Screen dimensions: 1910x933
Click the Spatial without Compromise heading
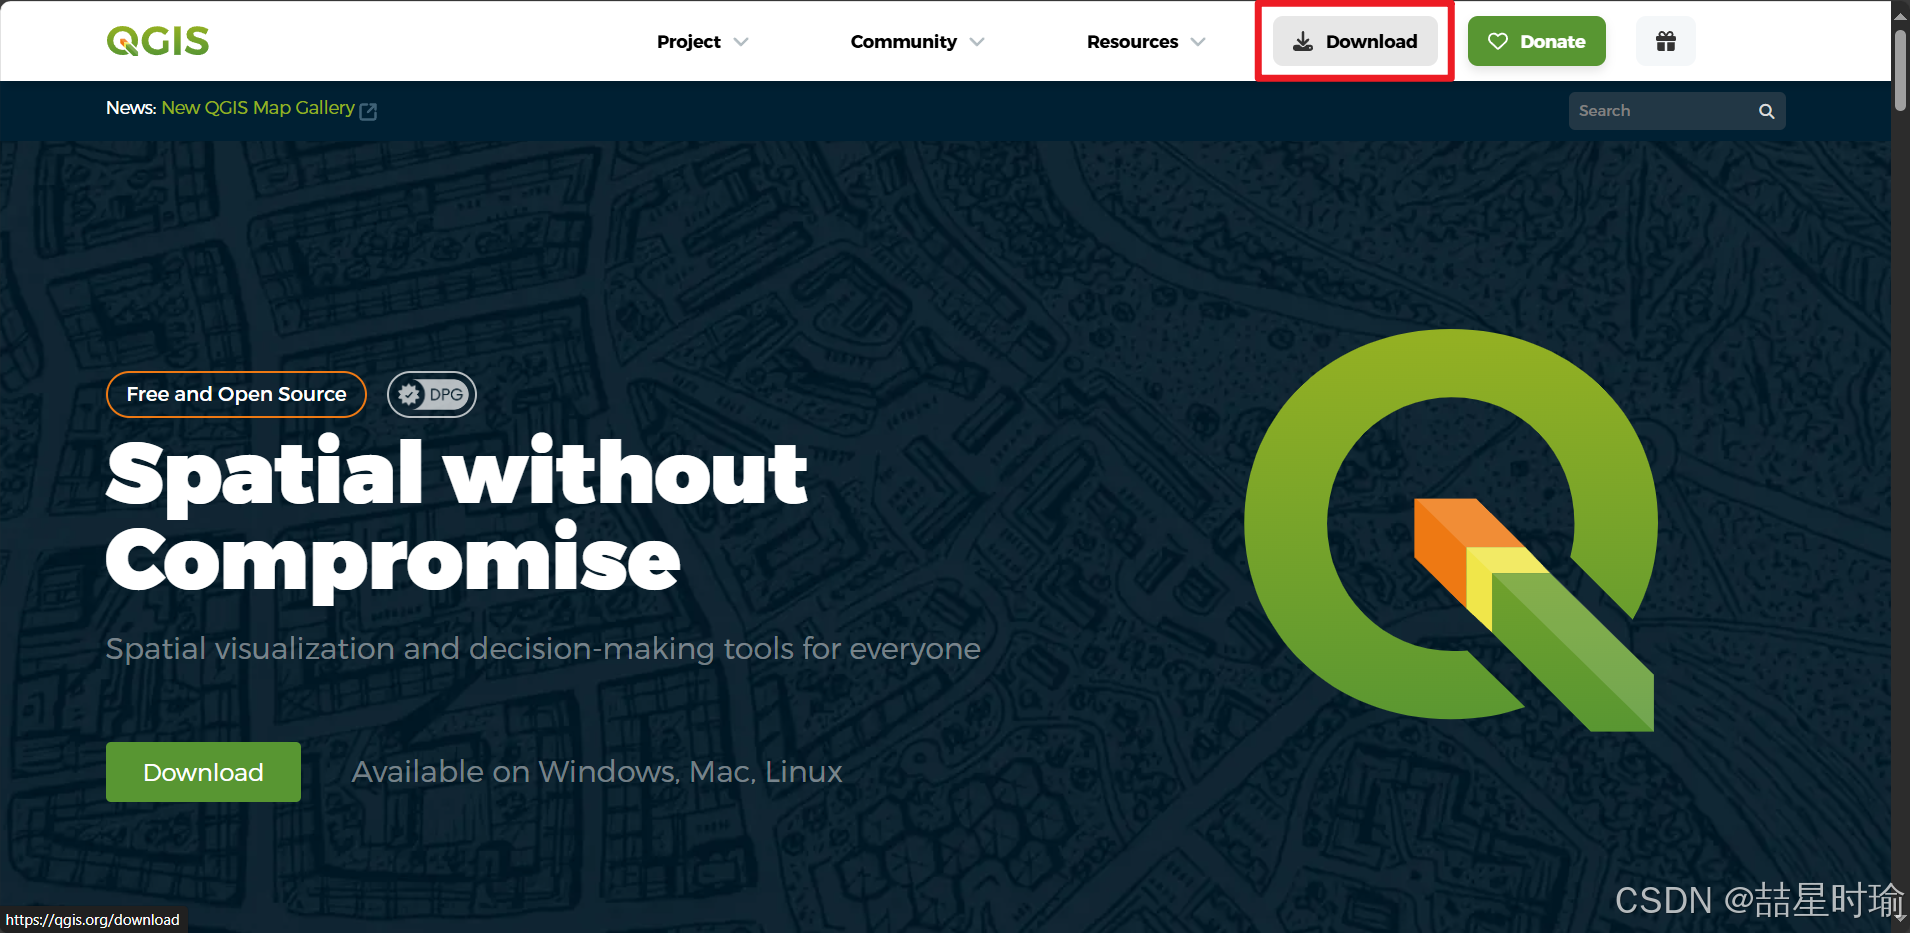(456, 517)
